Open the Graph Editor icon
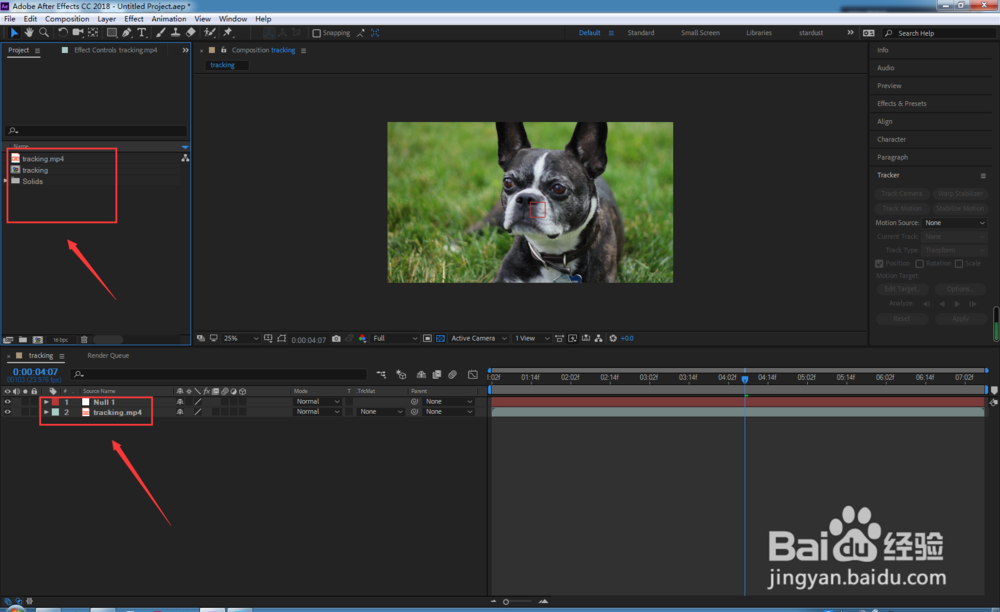 [473, 375]
